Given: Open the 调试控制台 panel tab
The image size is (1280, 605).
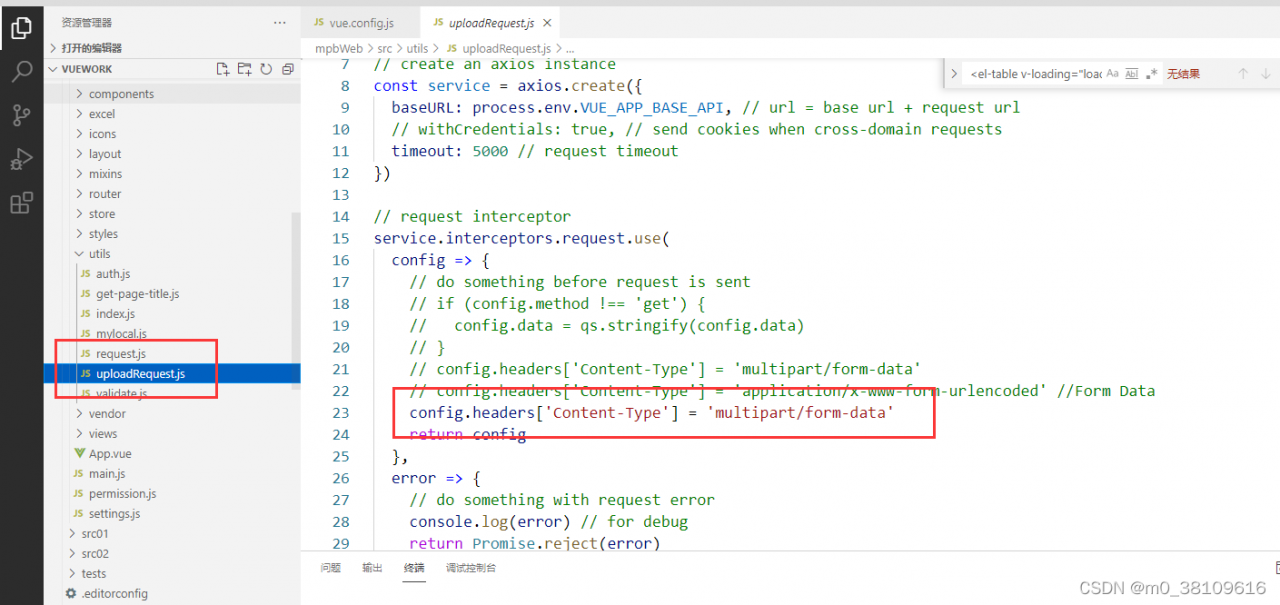Looking at the screenshot, I should click(x=471, y=568).
